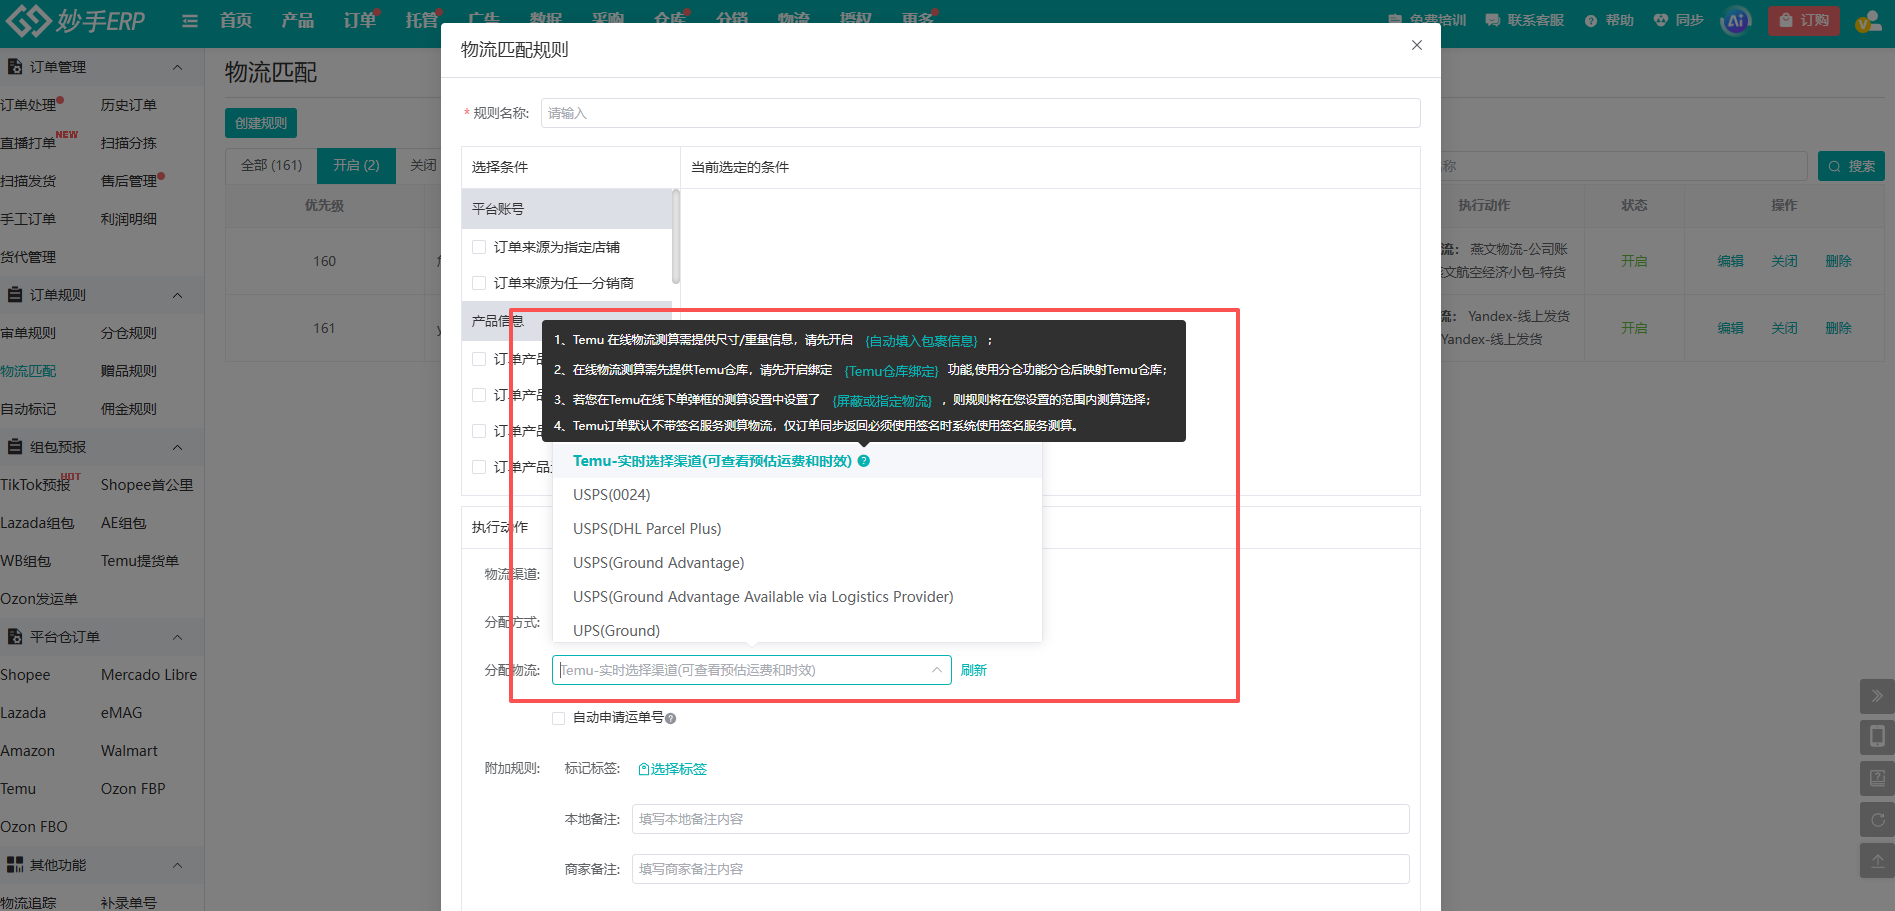Click the 组包预报 section icon
The height and width of the screenshot is (911, 1895).
[x=15, y=447]
